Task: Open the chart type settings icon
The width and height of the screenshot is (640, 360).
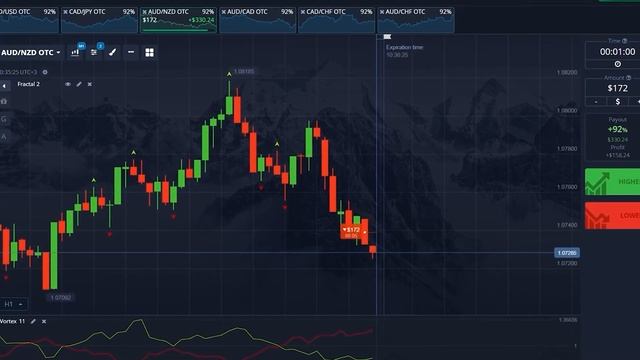Action: [75, 52]
